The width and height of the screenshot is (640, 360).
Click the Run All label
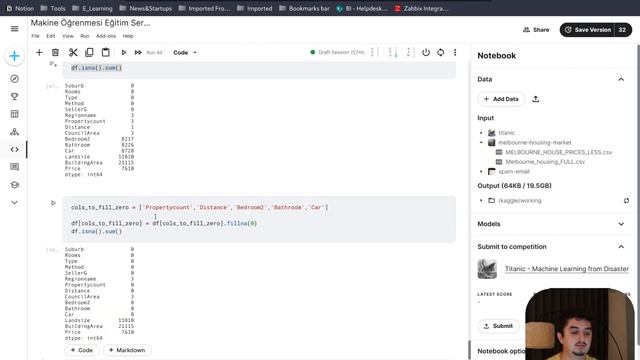(154, 52)
